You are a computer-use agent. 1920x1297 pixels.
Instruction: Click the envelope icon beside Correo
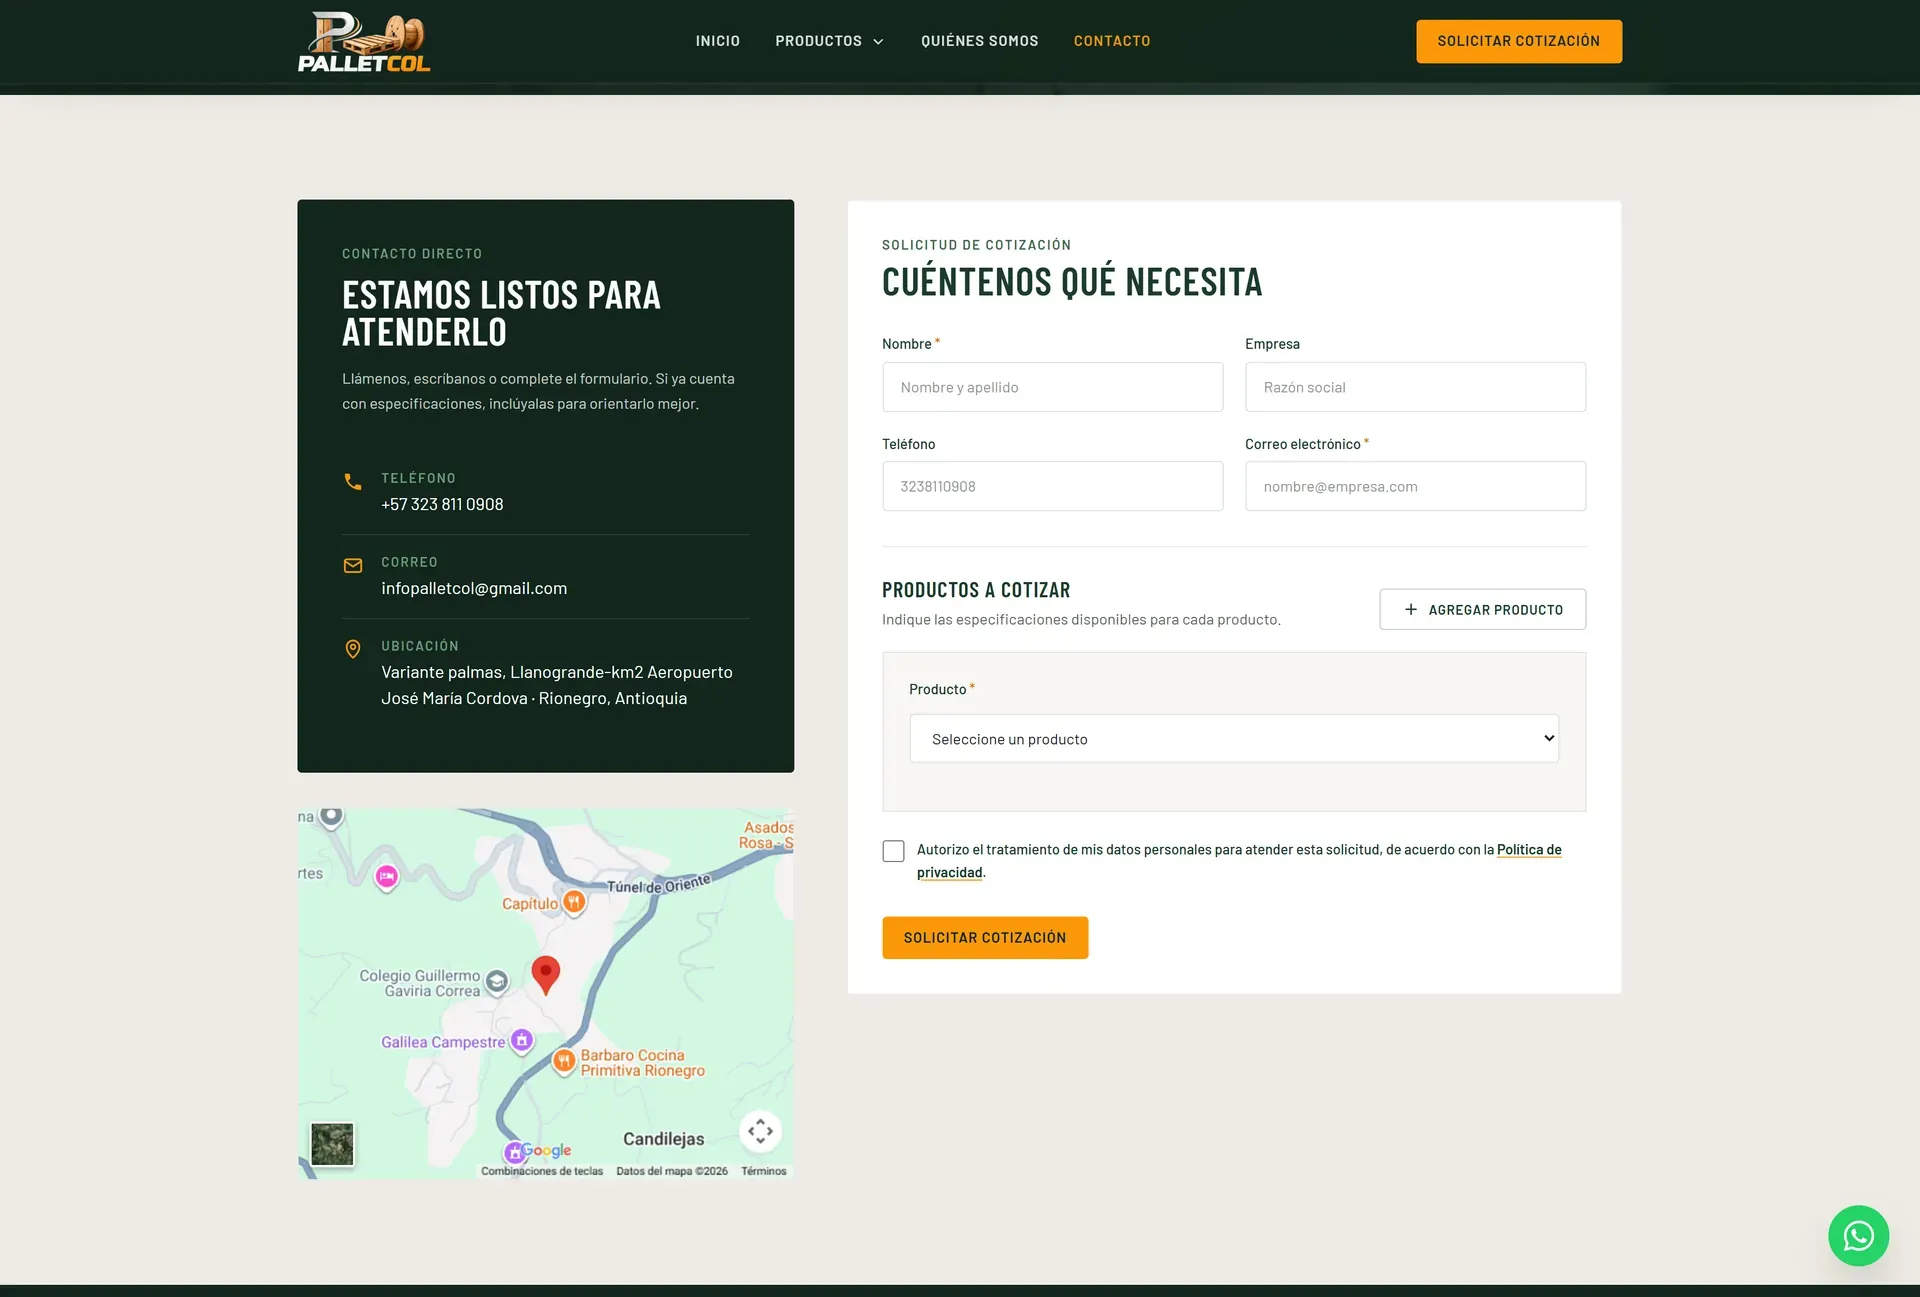point(353,566)
